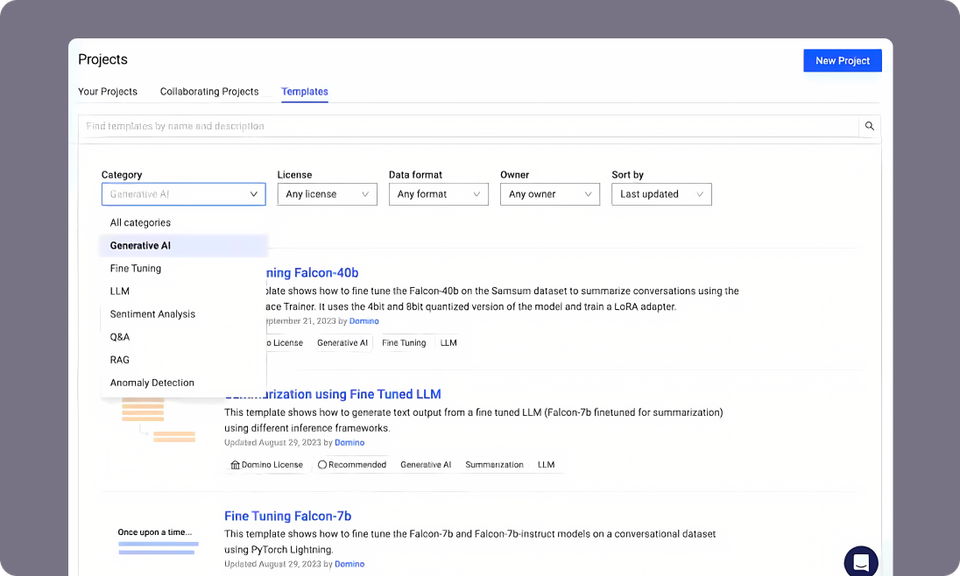Switch to the Collaborating Projects tab
960x576 pixels.
209,91
